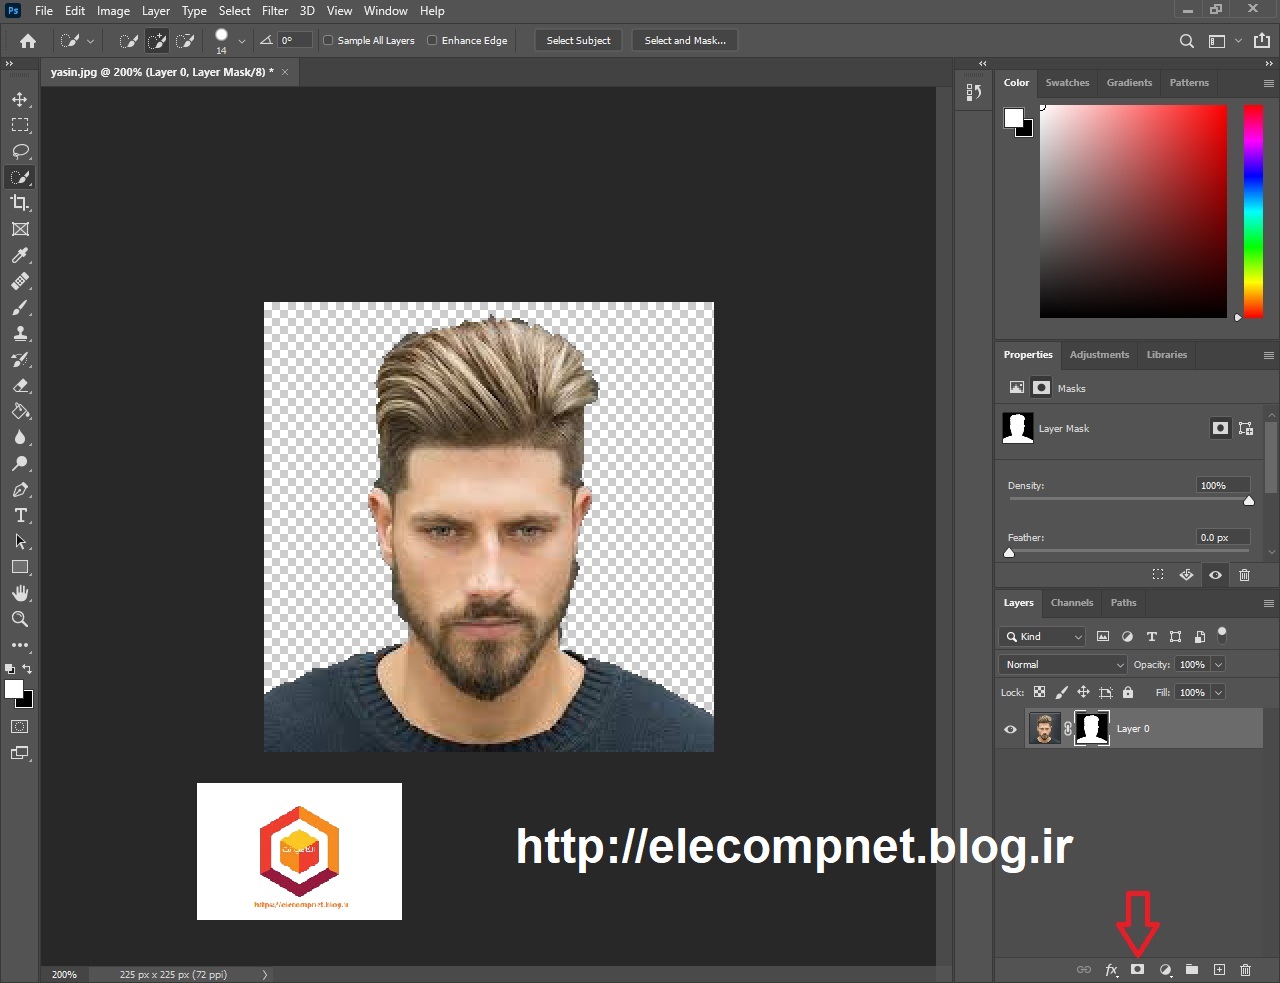
Task: Toggle Quick Mask mode
Action: click(x=20, y=726)
